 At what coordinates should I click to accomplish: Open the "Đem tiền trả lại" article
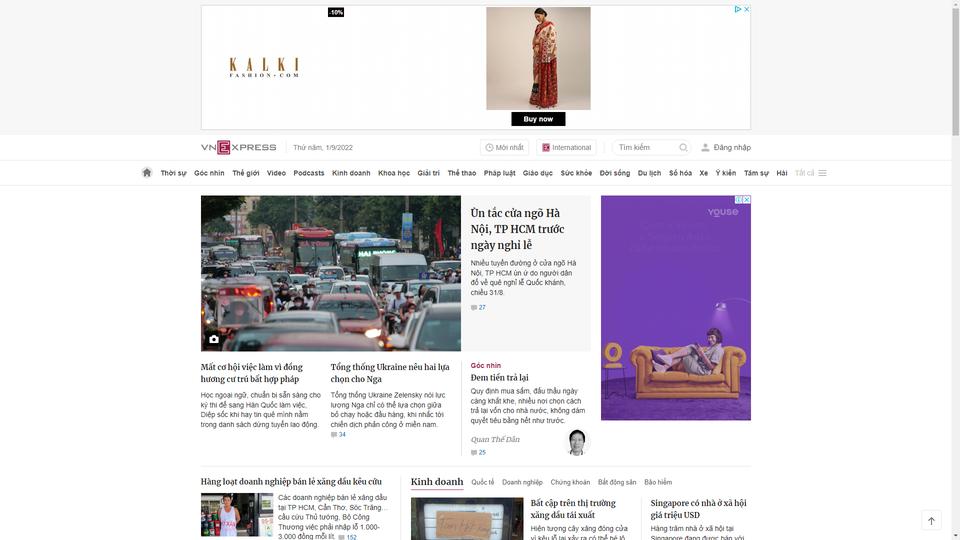point(500,378)
